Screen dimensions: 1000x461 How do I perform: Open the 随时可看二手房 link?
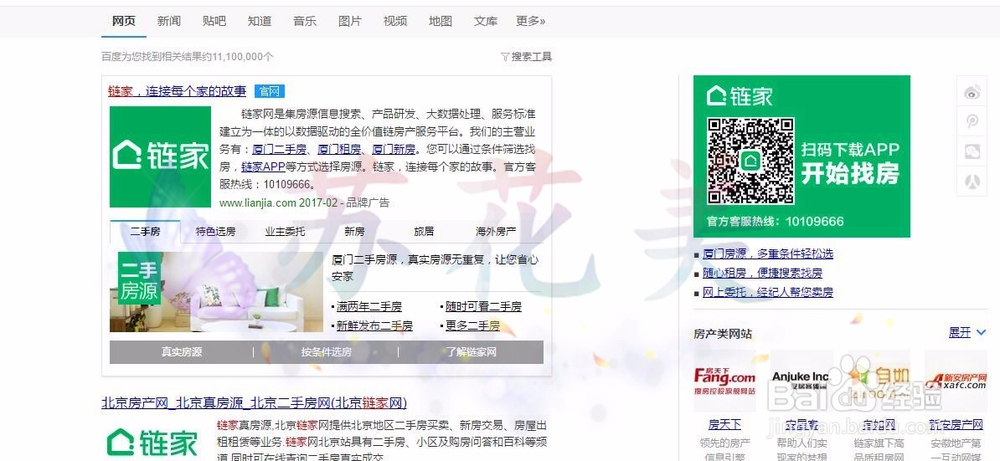[483, 307]
